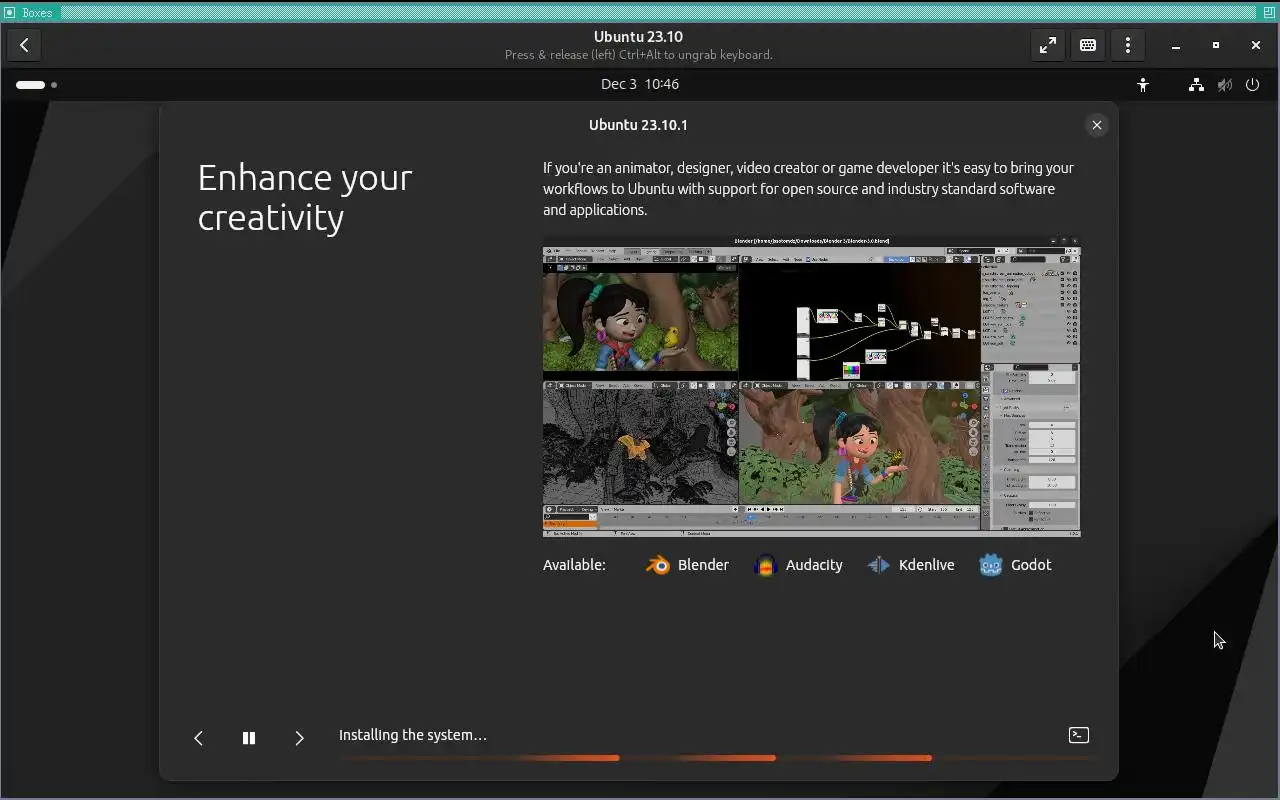Click the 'Installing the system…' status text
Image resolution: width=1280 pixels, height=800 pixels.
413,735
